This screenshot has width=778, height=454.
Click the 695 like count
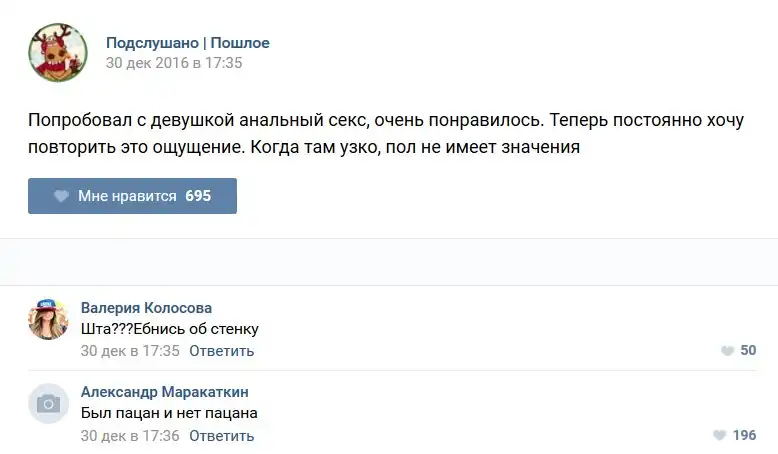coord(198,196)
